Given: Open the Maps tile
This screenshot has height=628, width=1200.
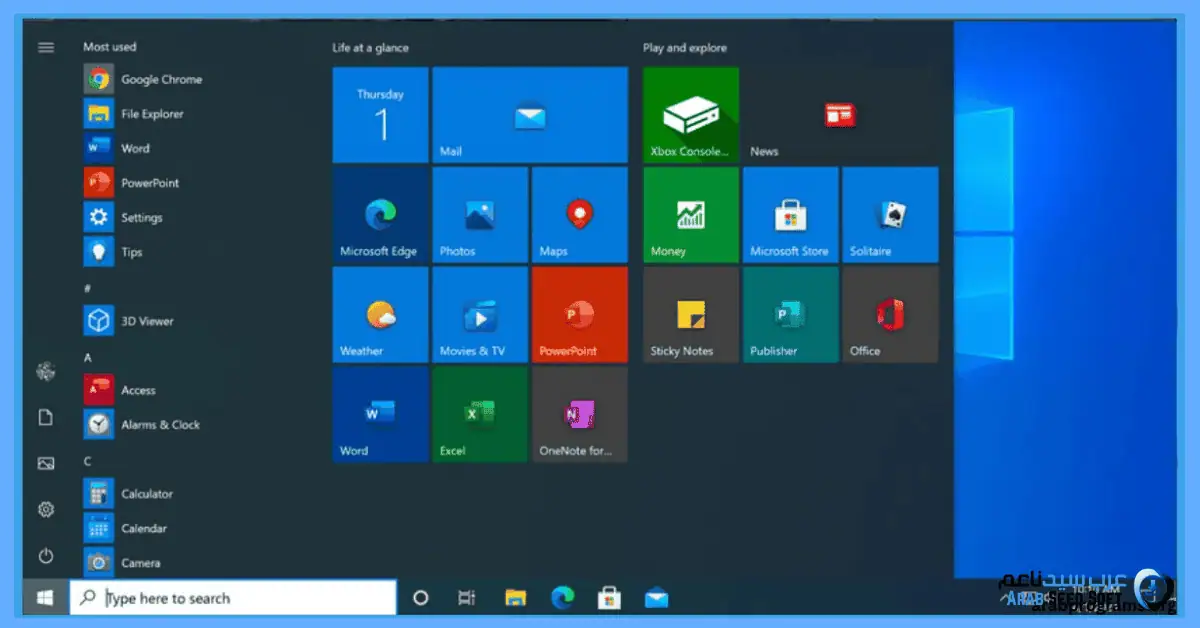Looking at the screenshot, I should [x=580, y=215].
